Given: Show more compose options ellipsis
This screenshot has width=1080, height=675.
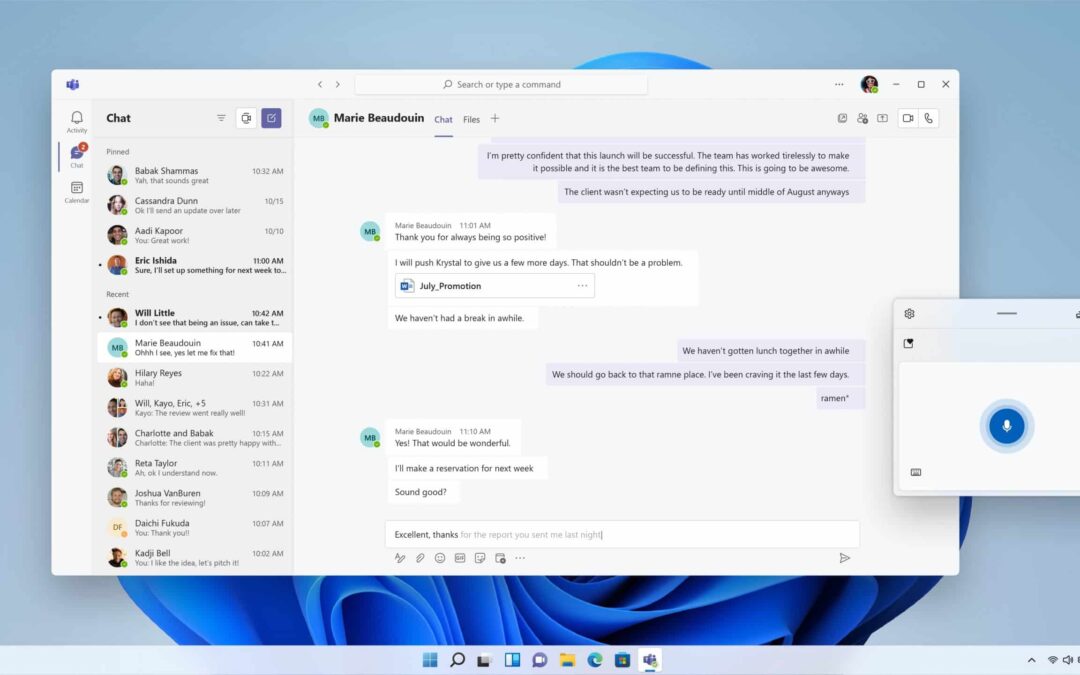Looking at the screenshot, I should pyautogui.click(x=520, y=558).
